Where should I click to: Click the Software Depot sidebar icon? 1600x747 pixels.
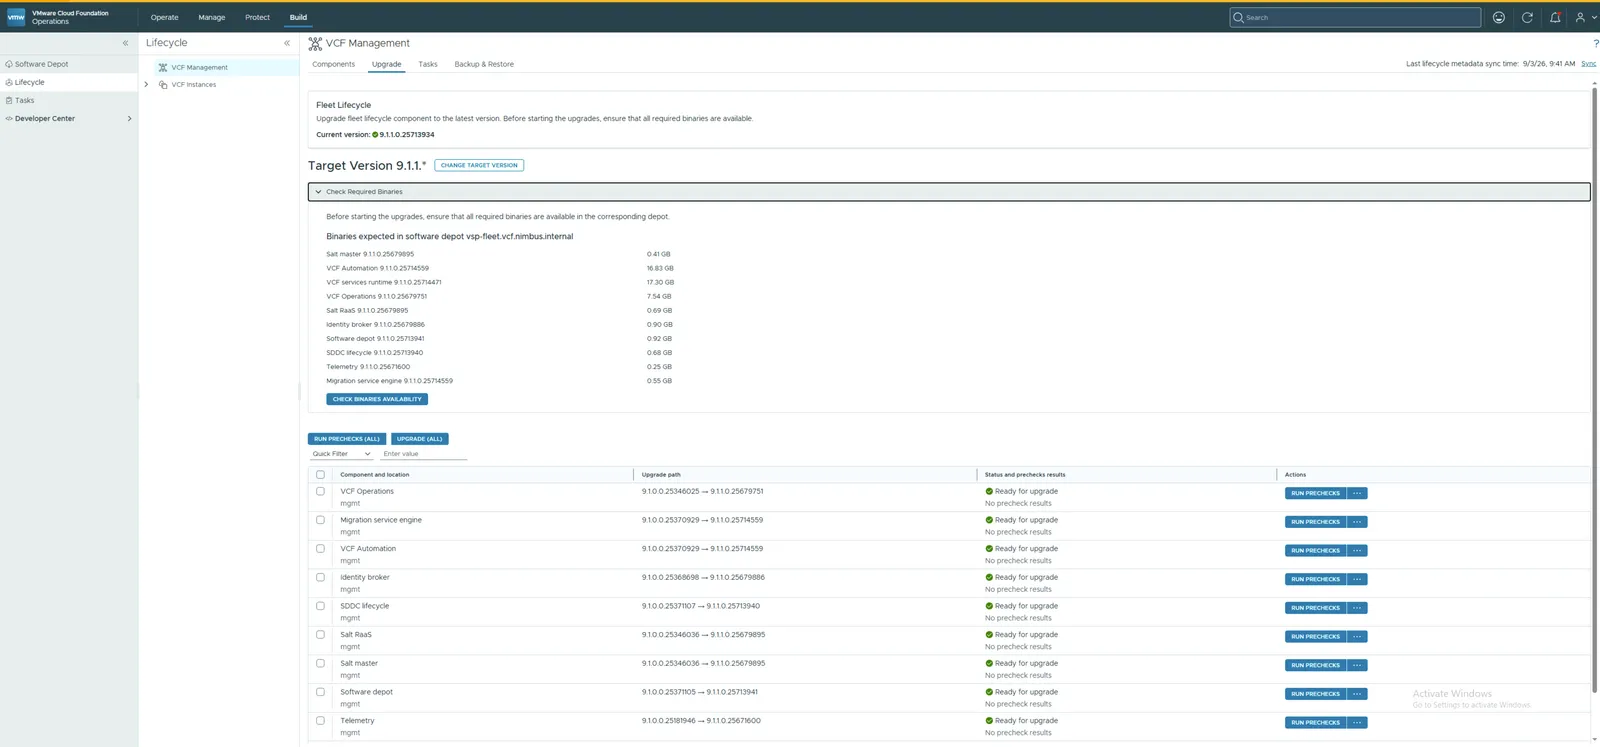(9, 64)
